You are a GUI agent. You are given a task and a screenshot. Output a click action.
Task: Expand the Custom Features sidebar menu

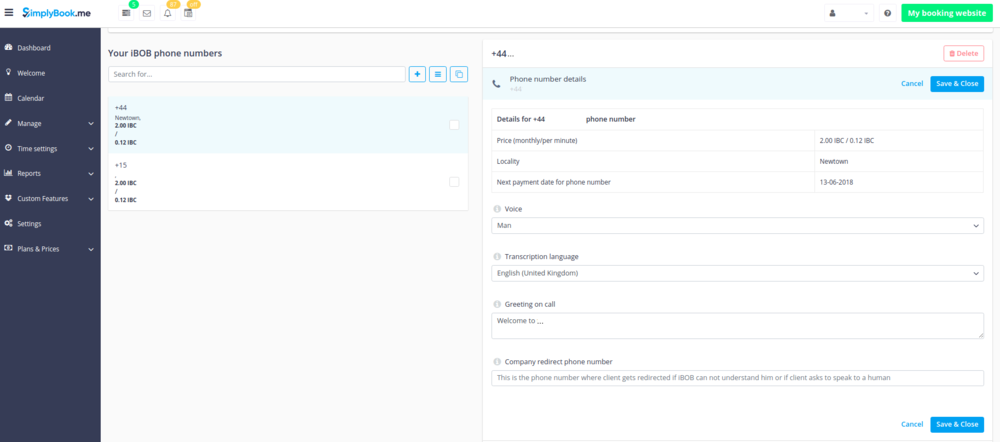point(50,199)
